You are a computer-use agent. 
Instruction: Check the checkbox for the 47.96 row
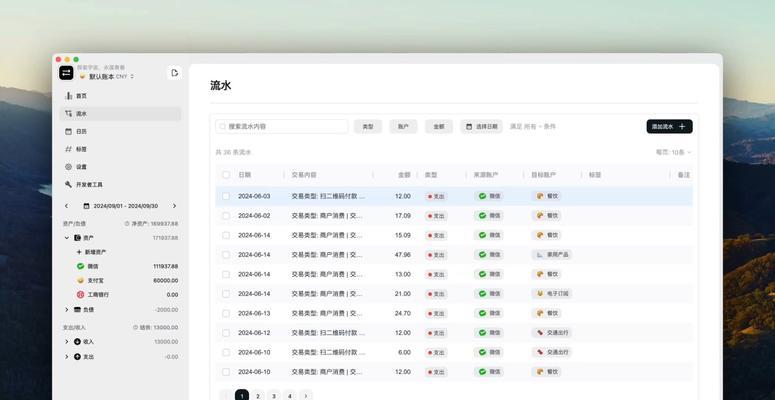click(x=226, y=255)
